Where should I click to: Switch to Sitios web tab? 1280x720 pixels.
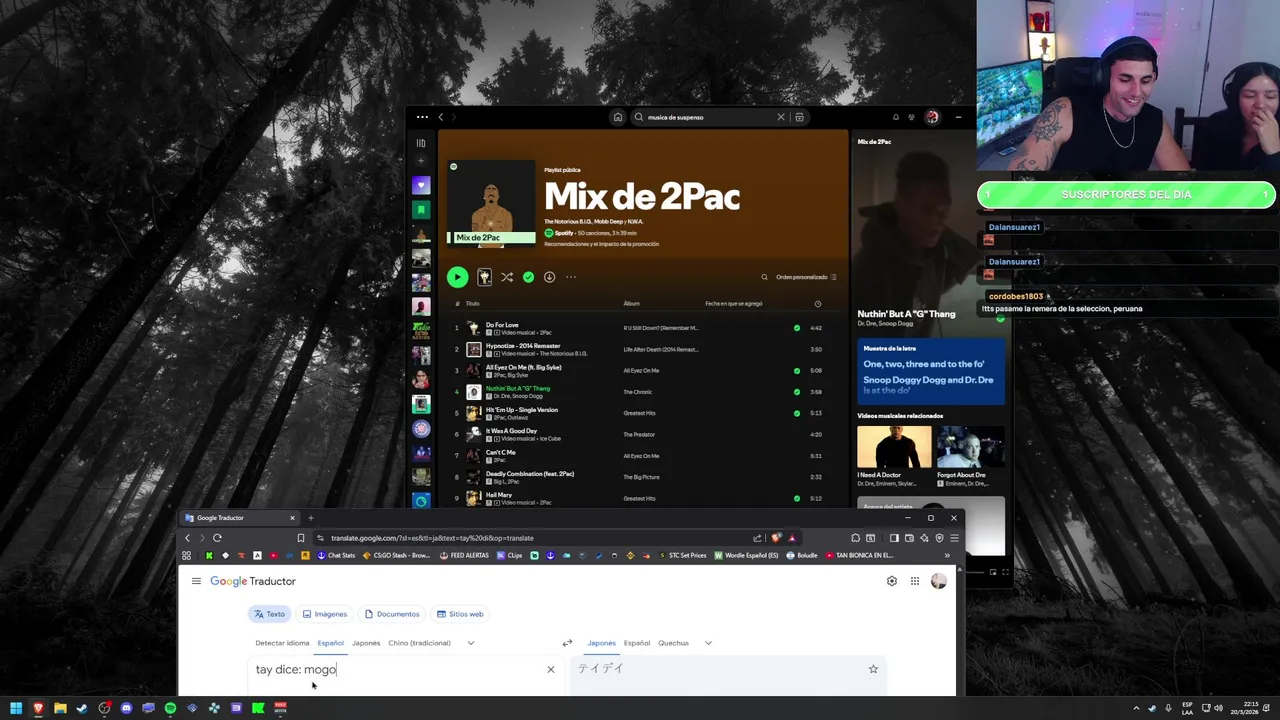click(x=460, y=614)
